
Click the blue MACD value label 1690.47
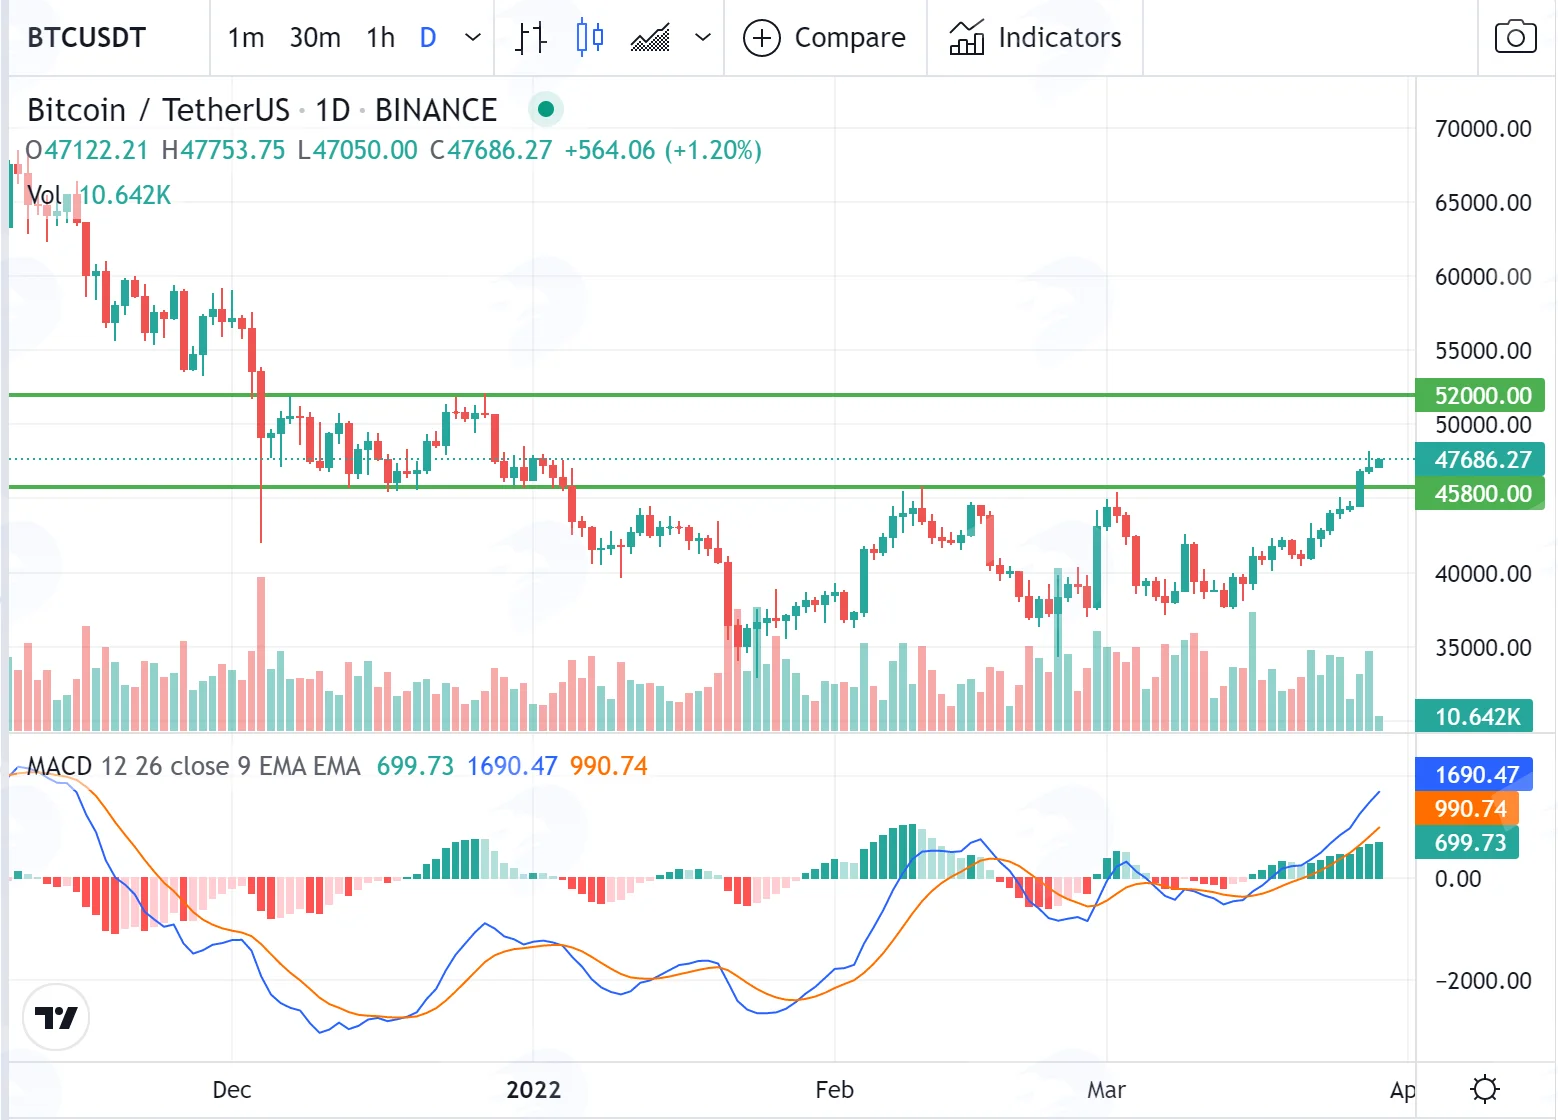click(x=1474, y=775)
